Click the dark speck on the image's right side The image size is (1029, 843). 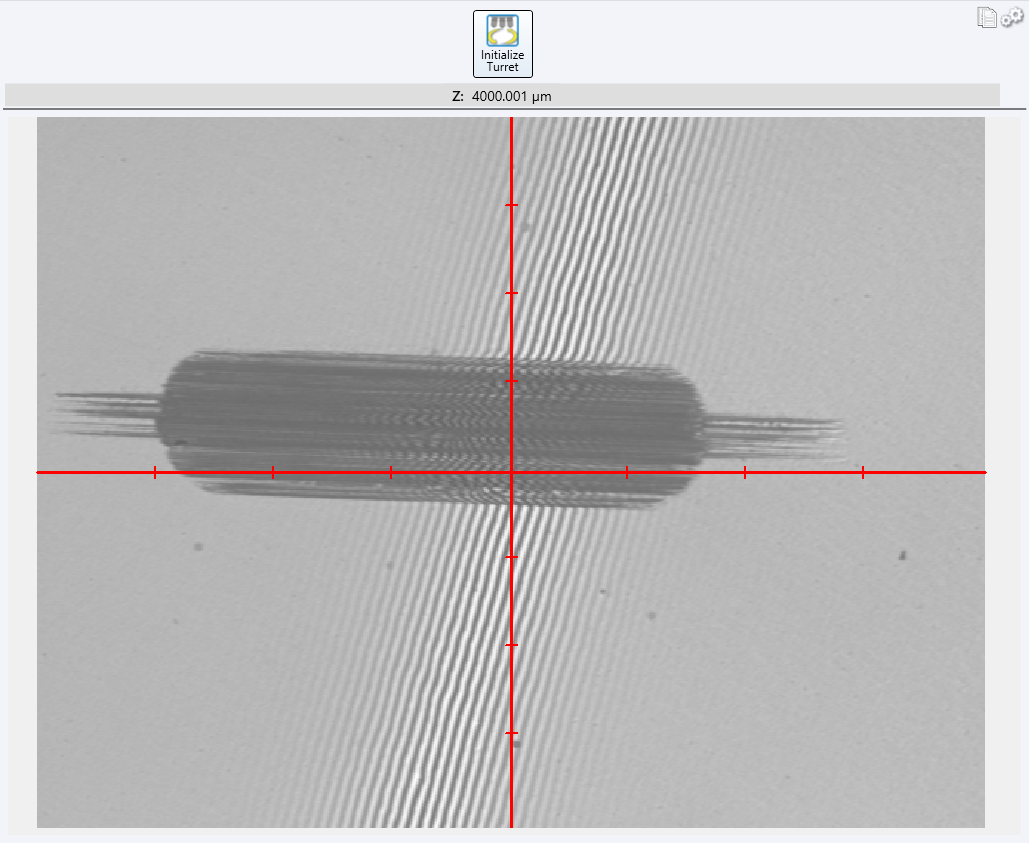pyautogui.click(x=902, y=554)
